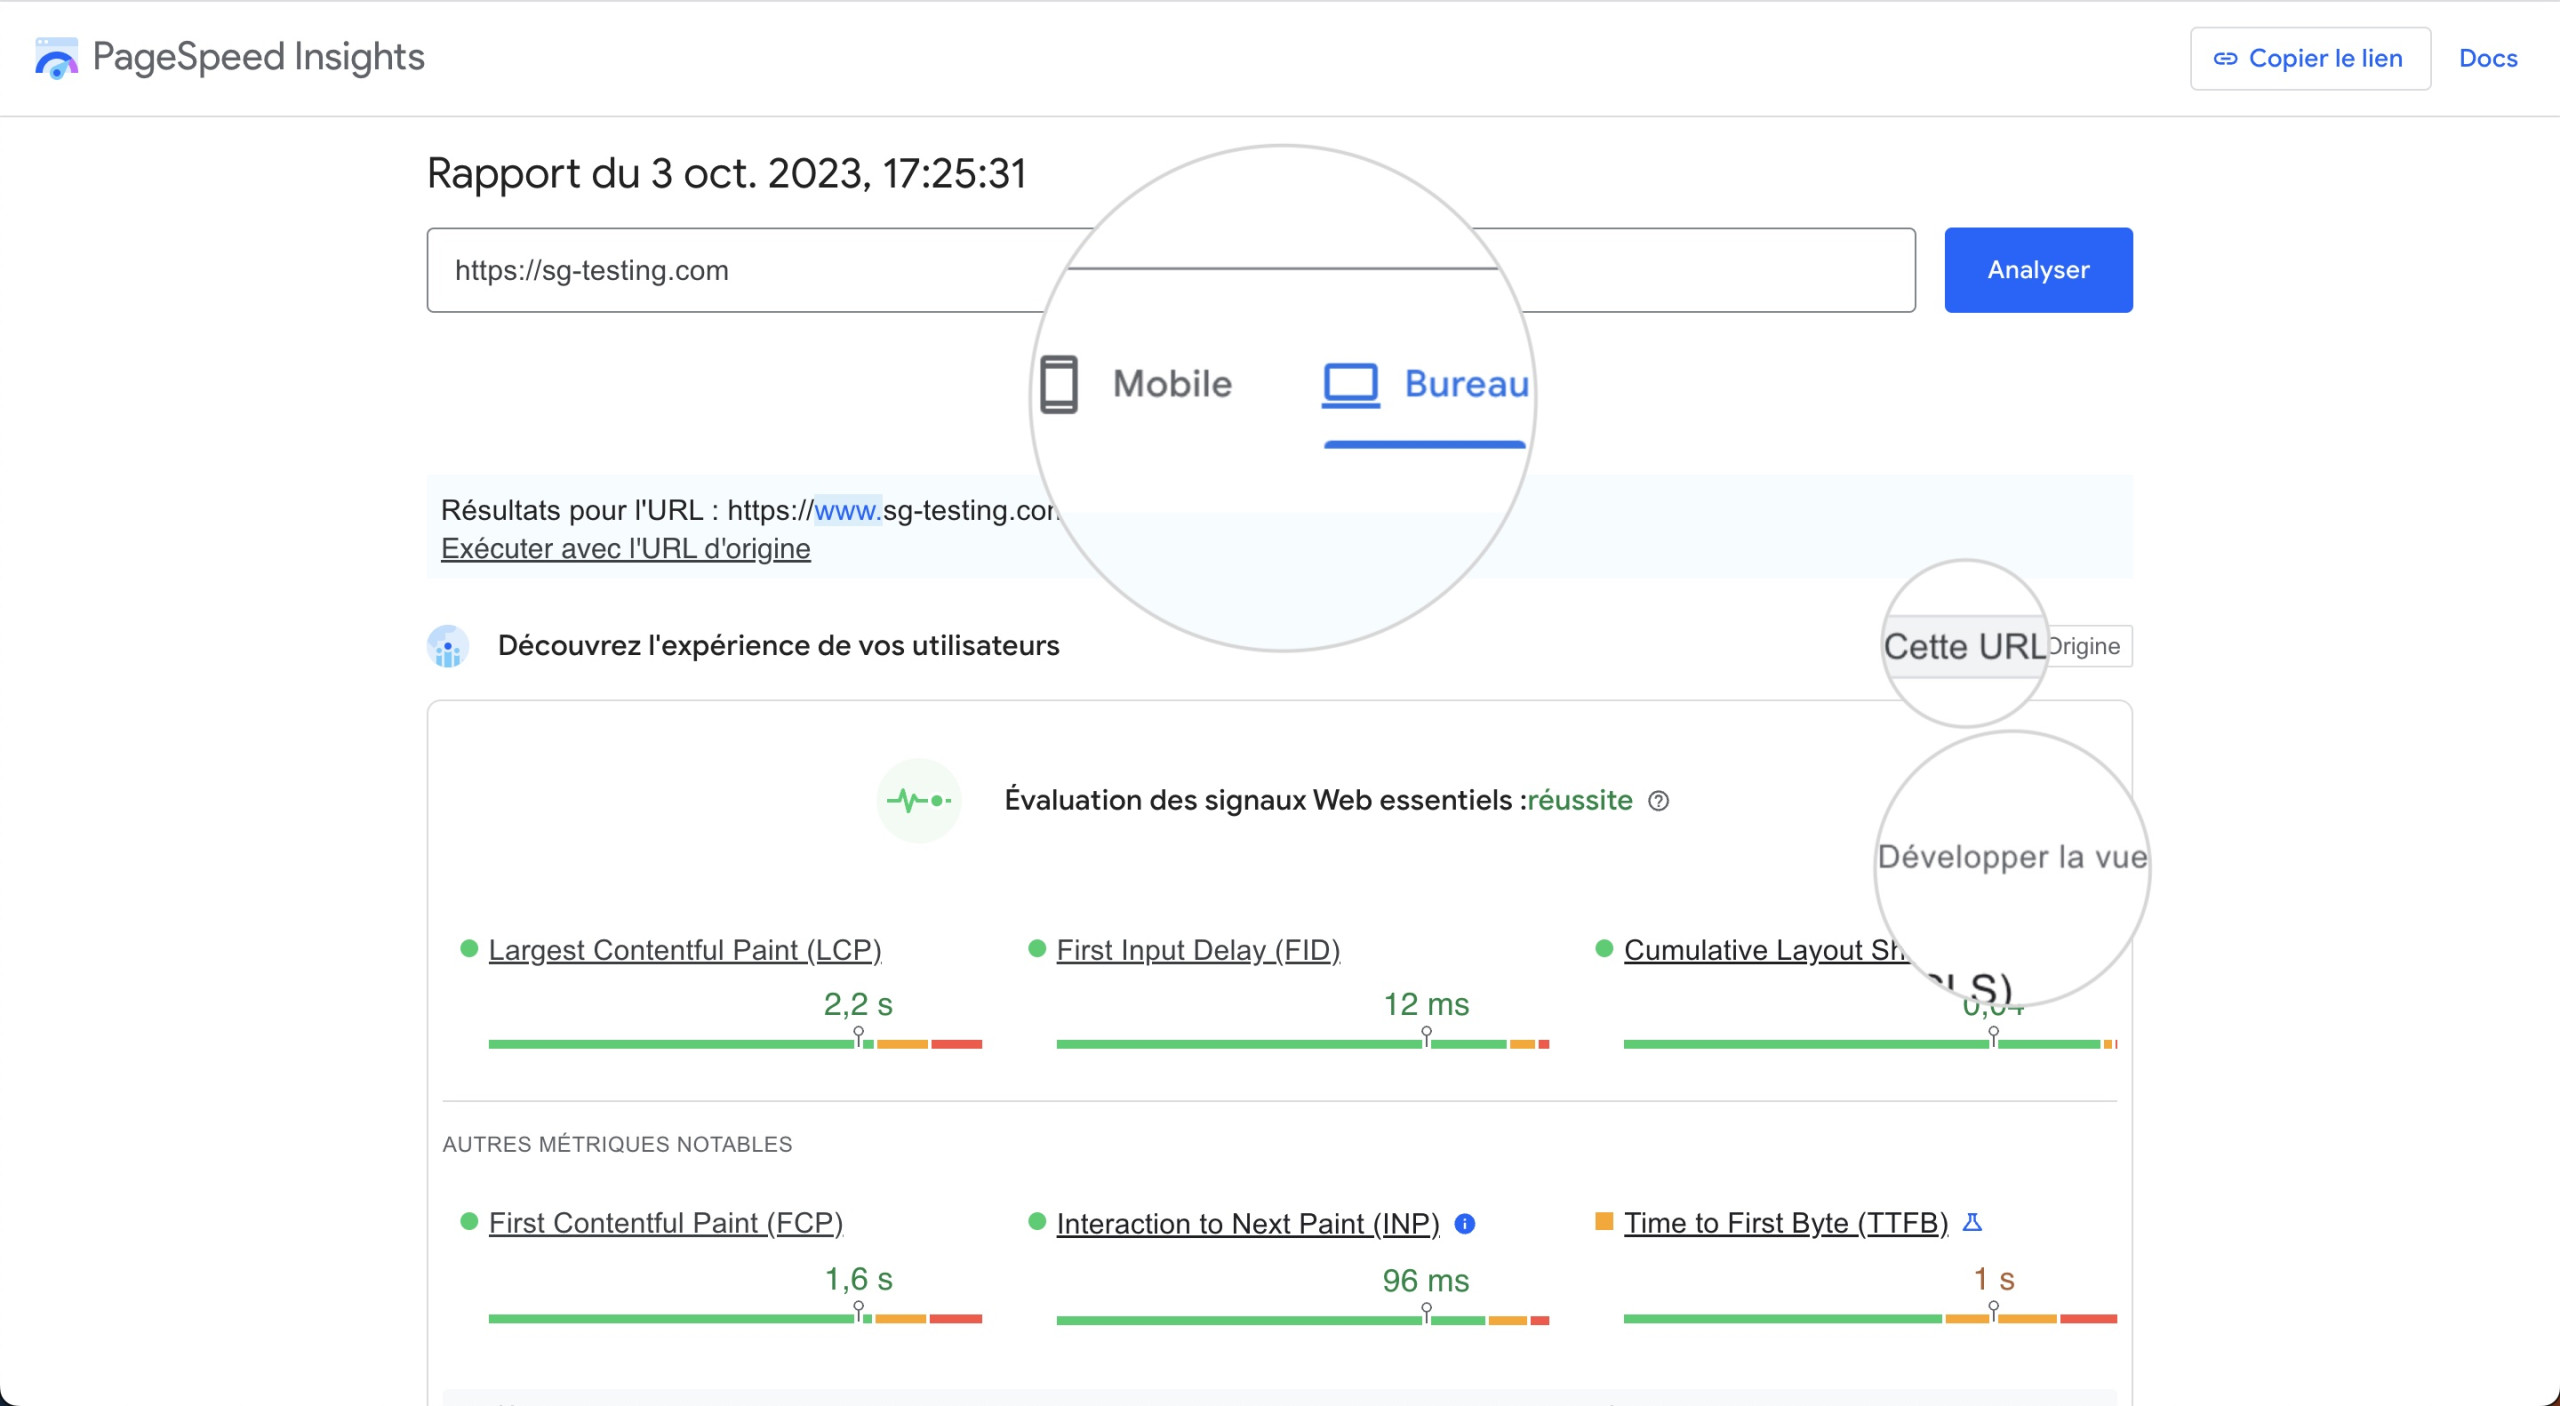Screen dimensions: 2560x1406
Task: Open First Input Delay (FID) link
Action: pyautogui.click(x=1198, y=950)
